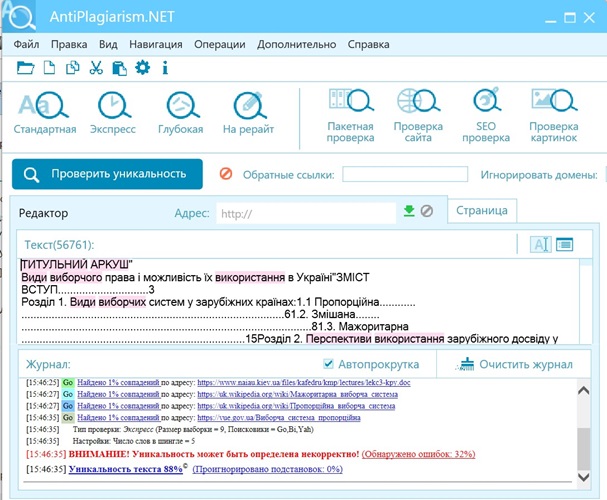The height and width of the screenshot is (500, 607).
Task: Open the Дополнительно menu
Action: click(296, 44)
